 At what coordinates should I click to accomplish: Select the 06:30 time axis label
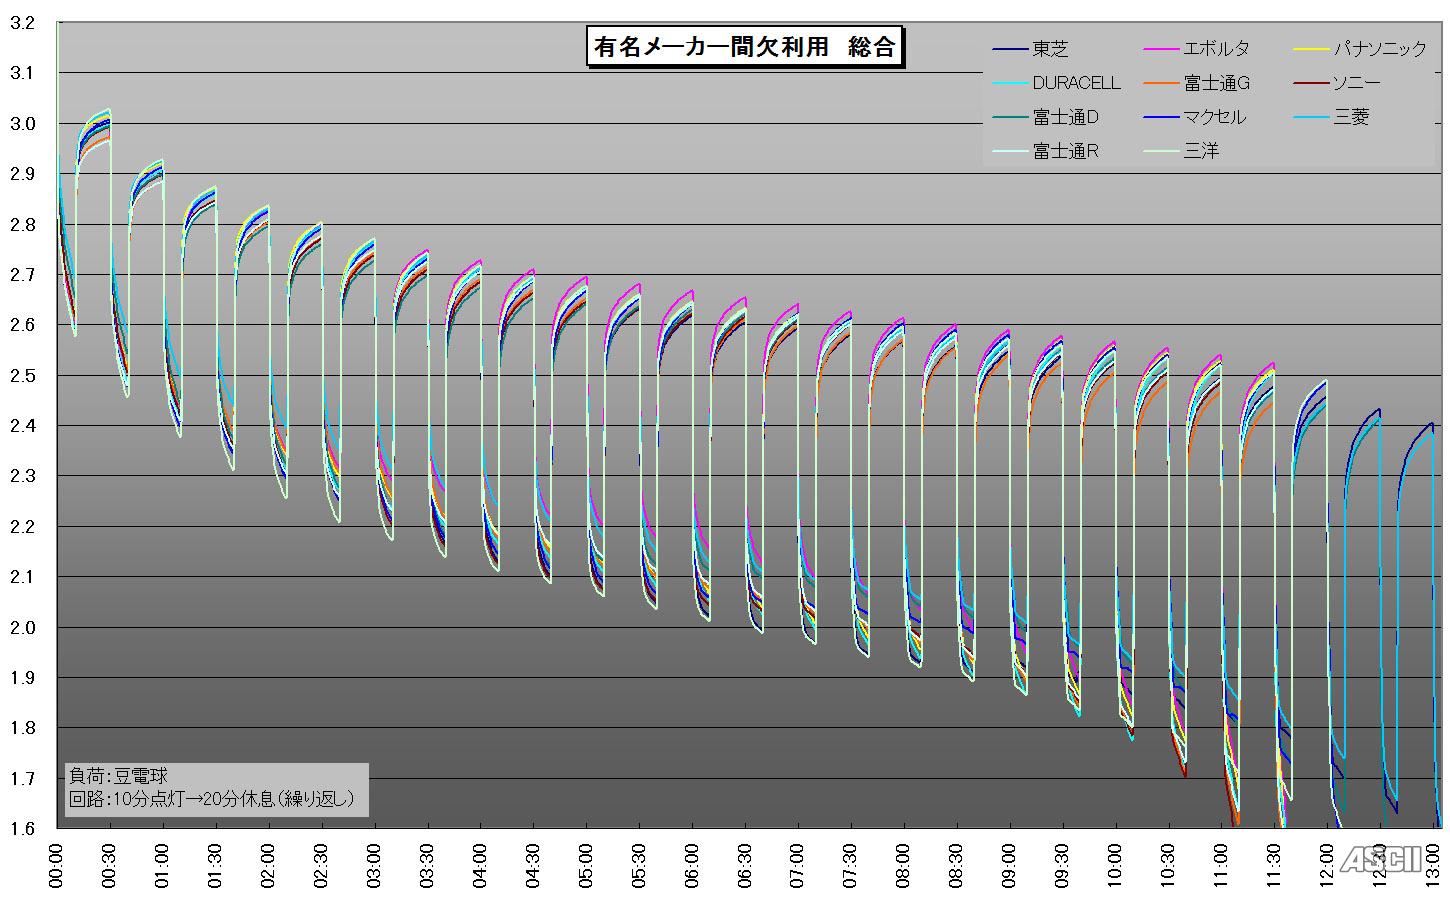[x=746, y=865]
